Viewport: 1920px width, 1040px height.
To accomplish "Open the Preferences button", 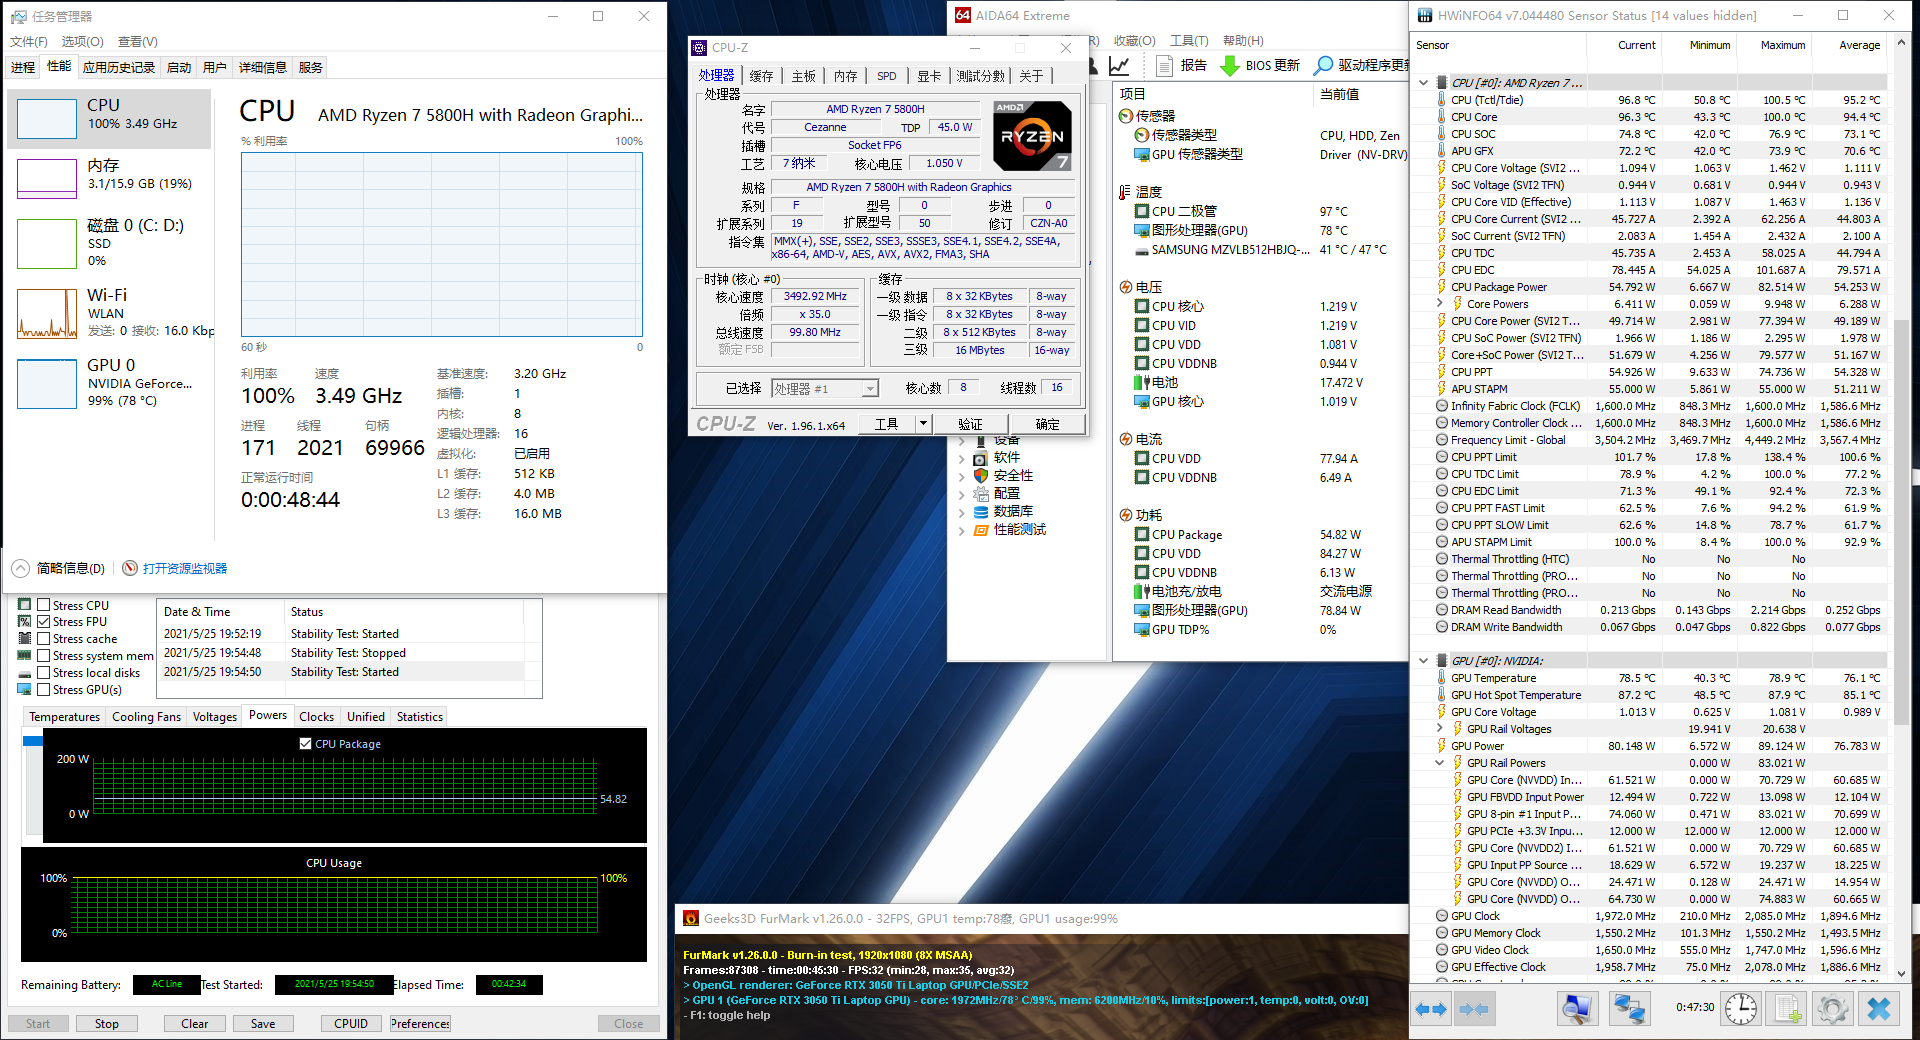I will pyautogui.click(x=420, y=1024).
